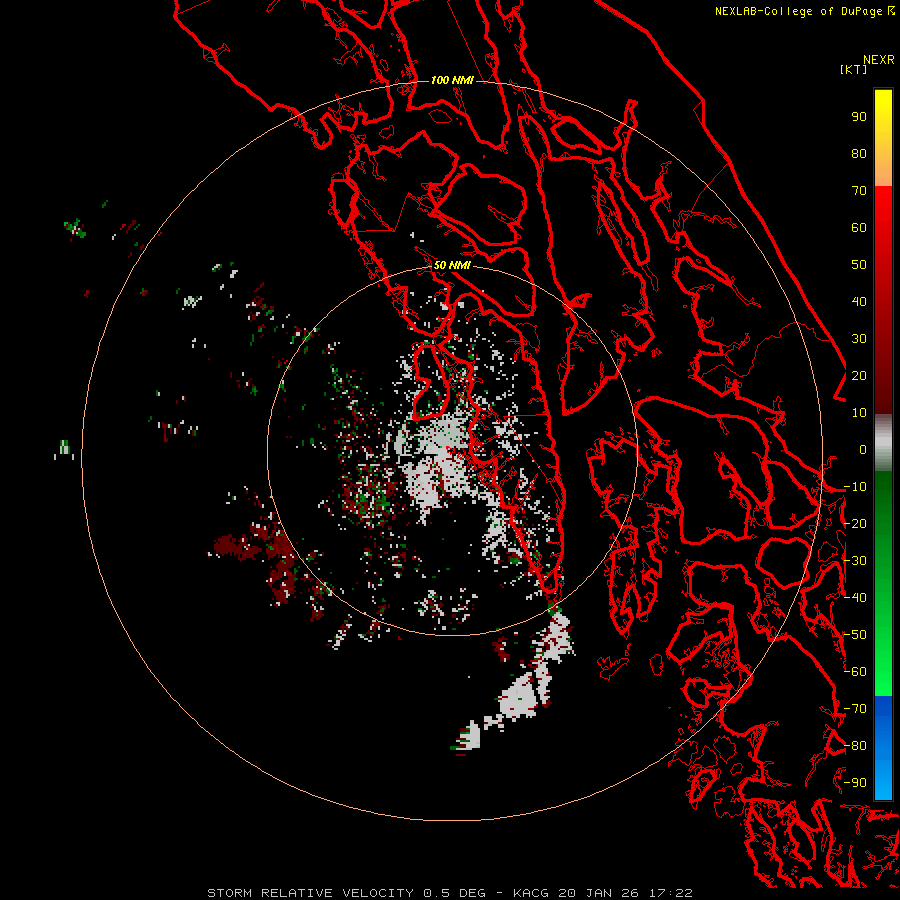Click the -10 value on velocity scale
This screenshot has width=900, height=900.
[855, 487]
